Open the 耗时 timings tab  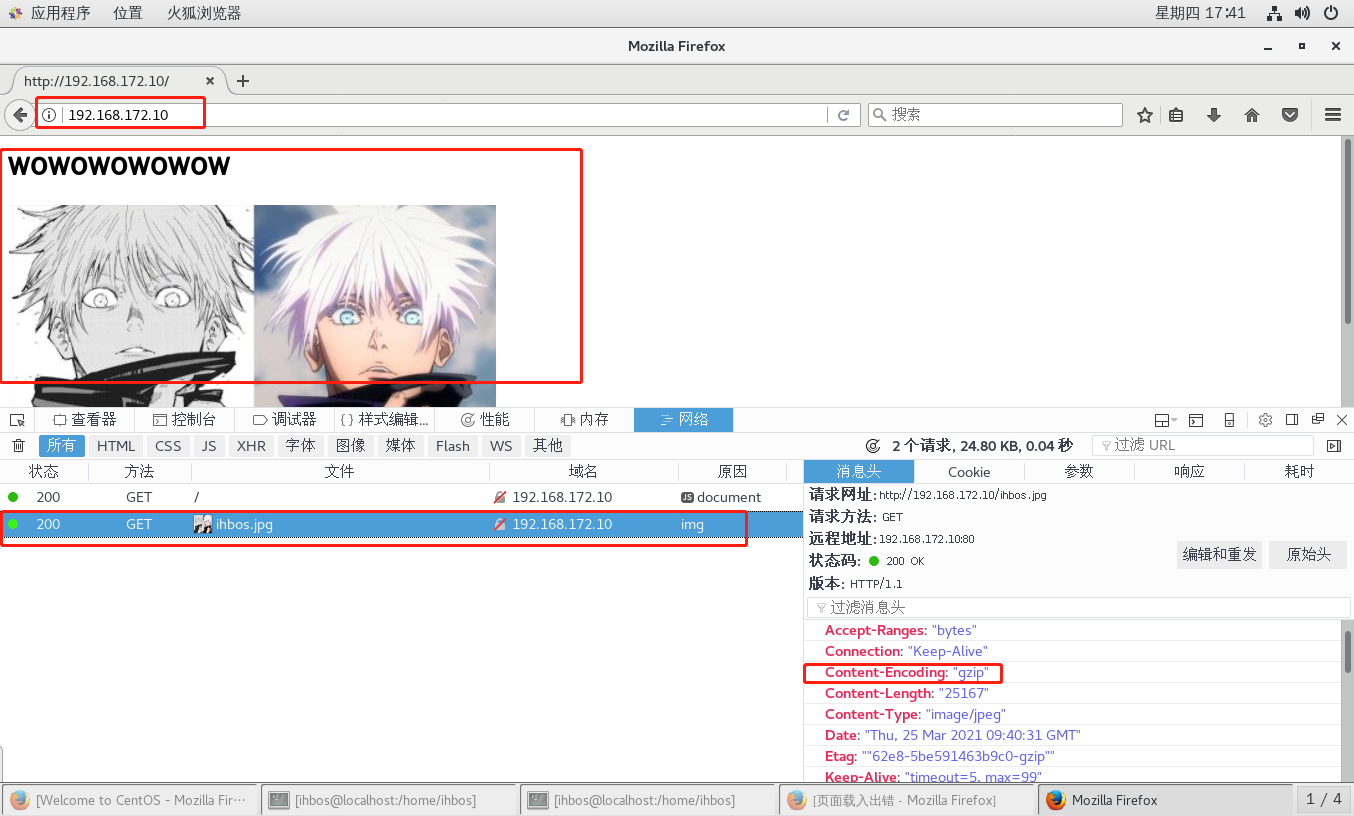pyautogui.click(x=1299, y=472)
